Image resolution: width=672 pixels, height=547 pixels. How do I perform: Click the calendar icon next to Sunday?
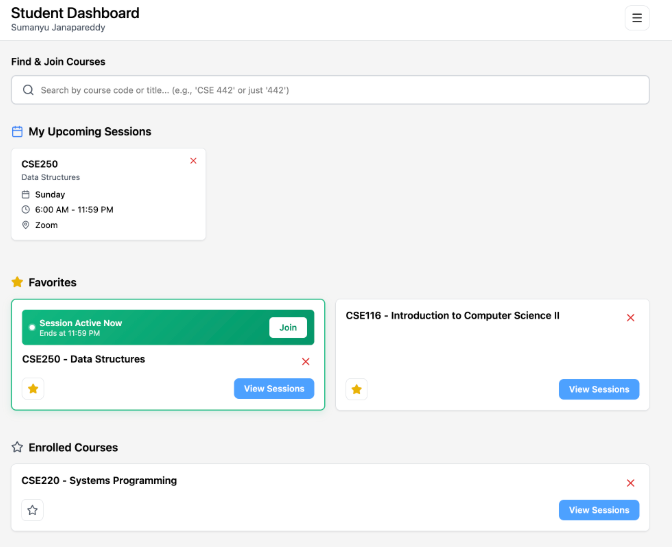26,195
